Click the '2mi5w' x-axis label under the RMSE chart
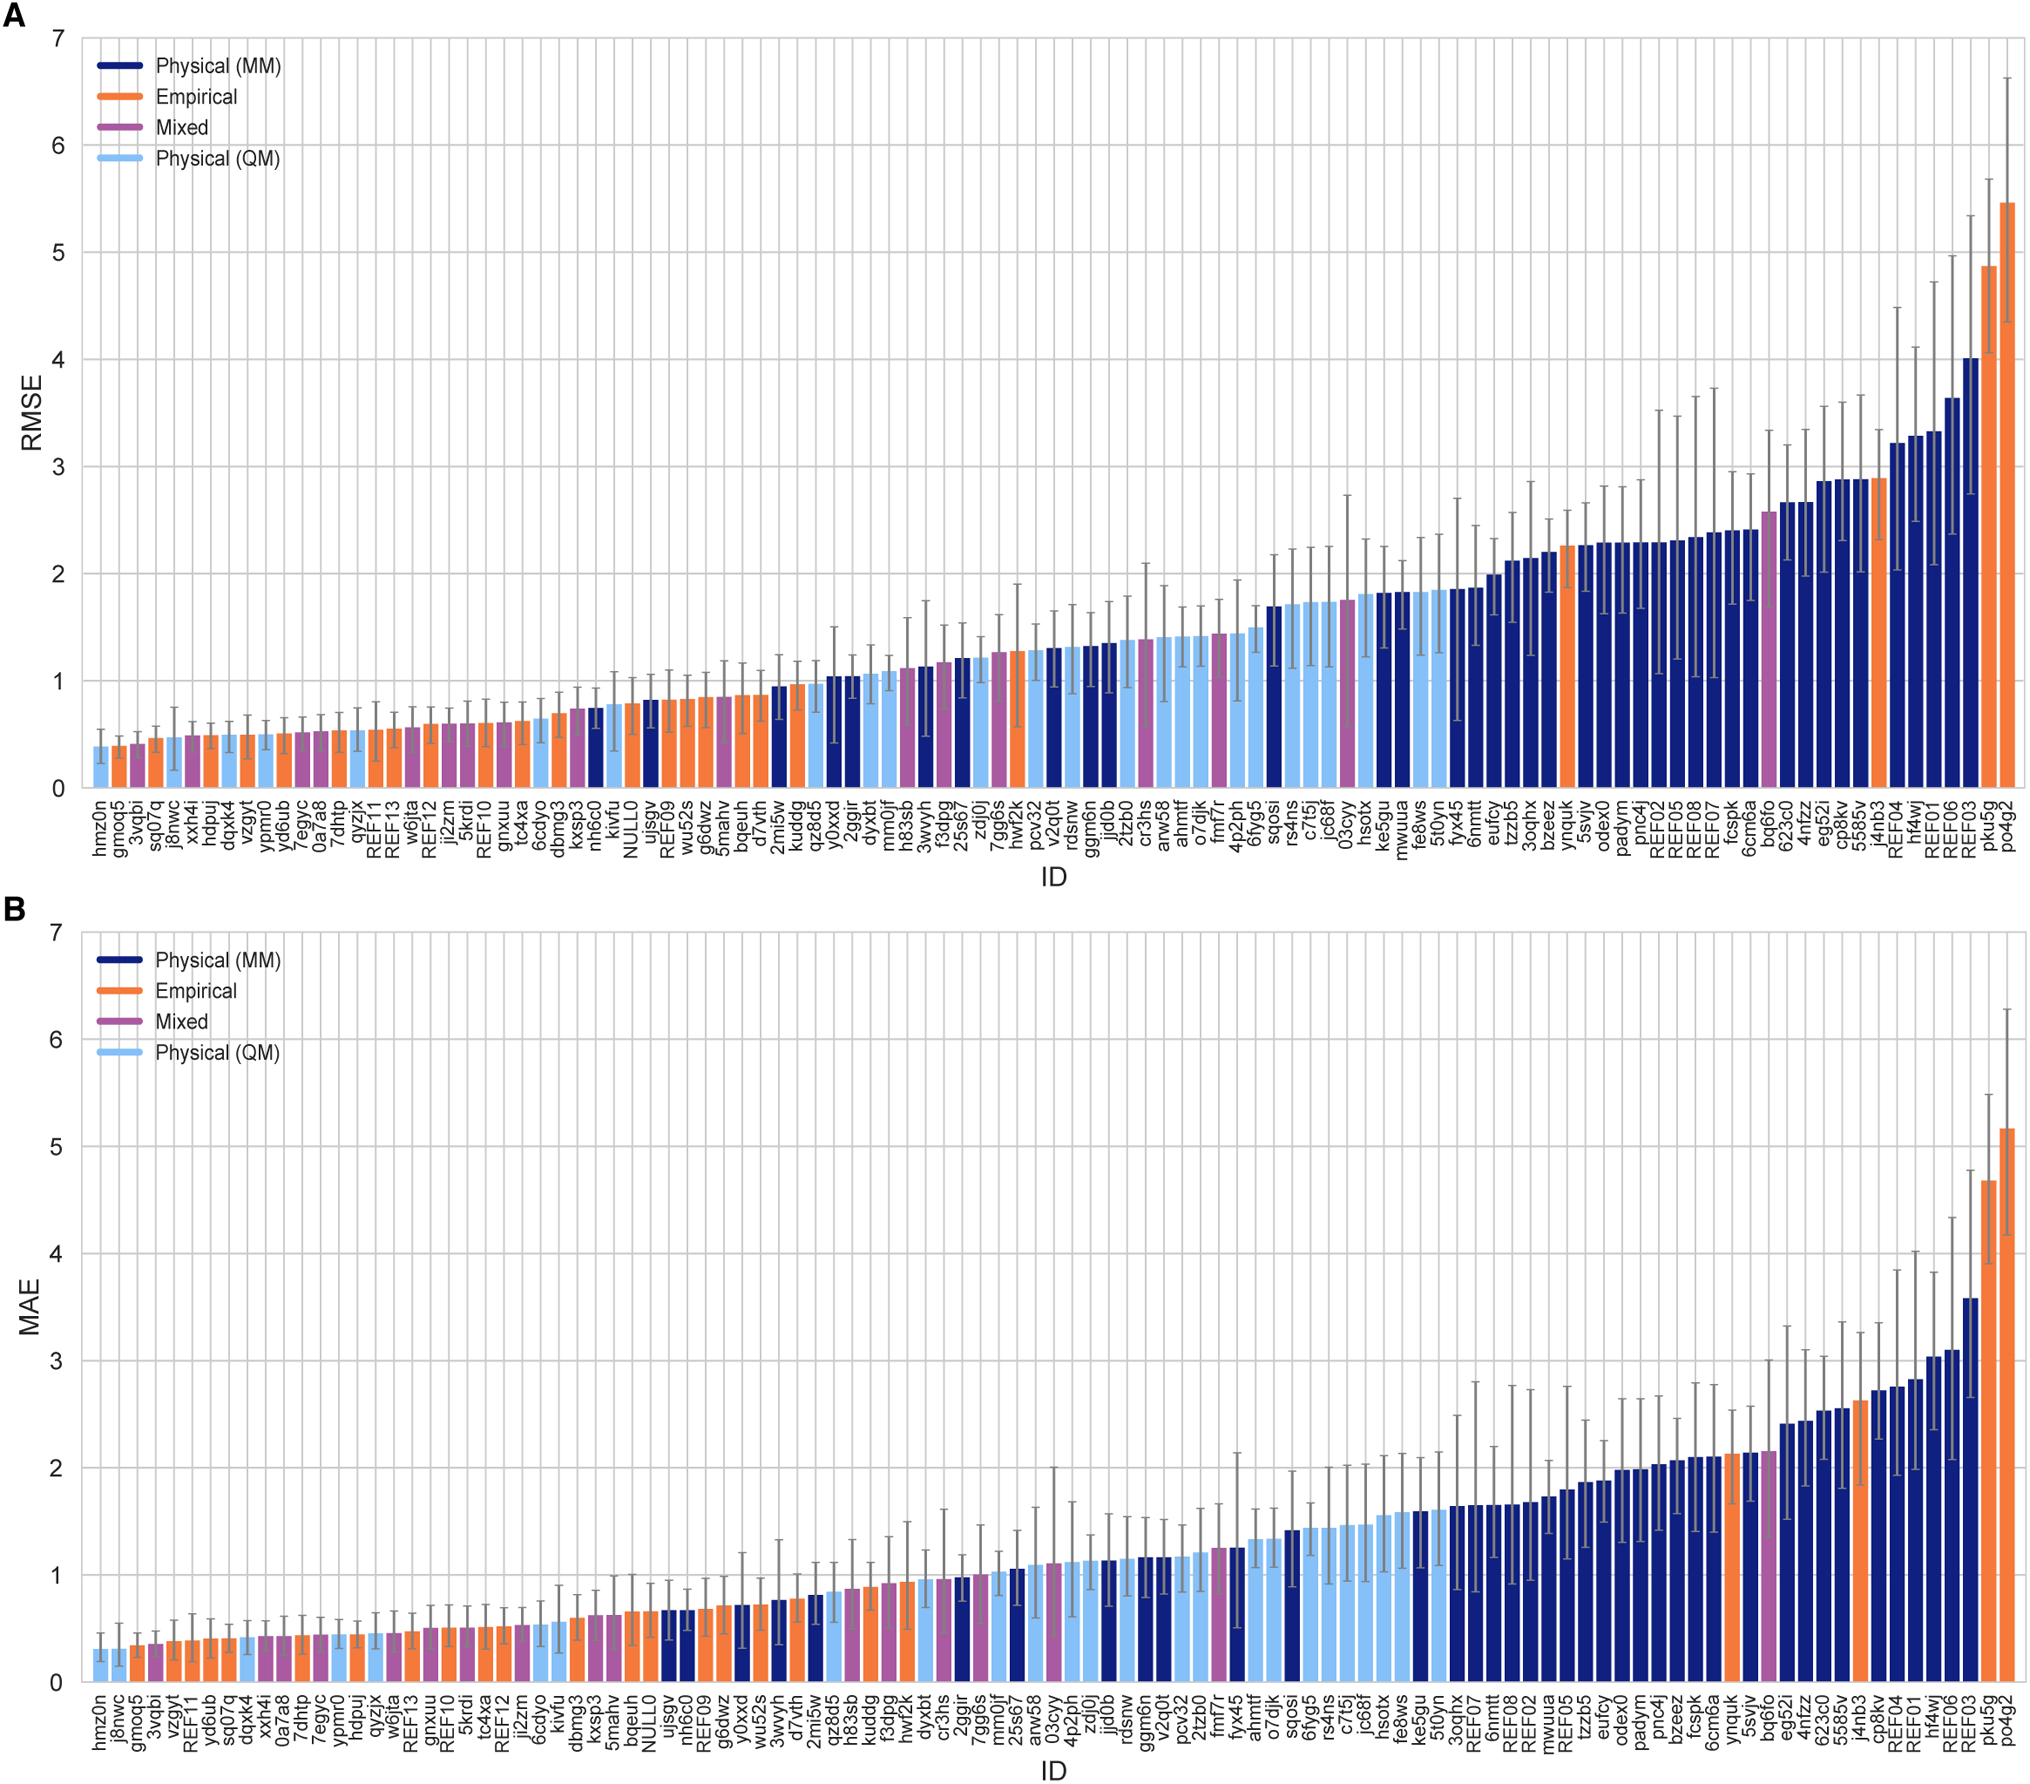This screenshot has height=1784, width=2030. coord(779,827)
